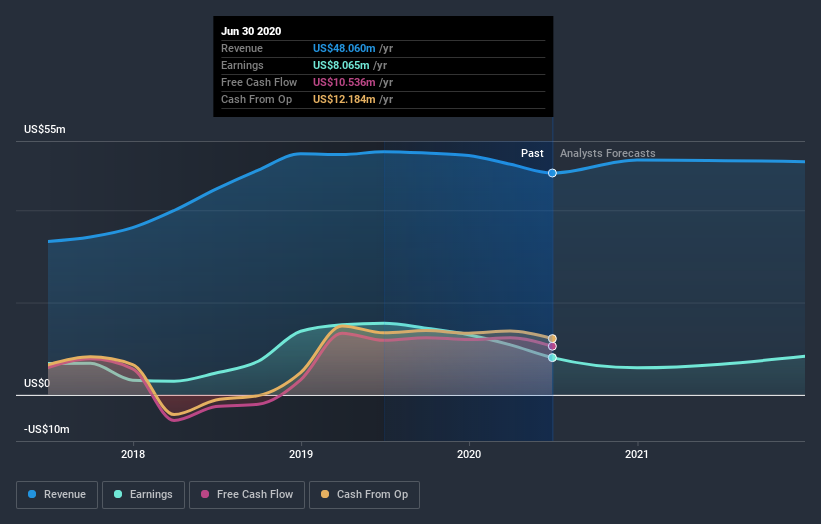Select the 2018 x-axis label
The width and height of the screenshot is (821, 524).
[133, 454]
